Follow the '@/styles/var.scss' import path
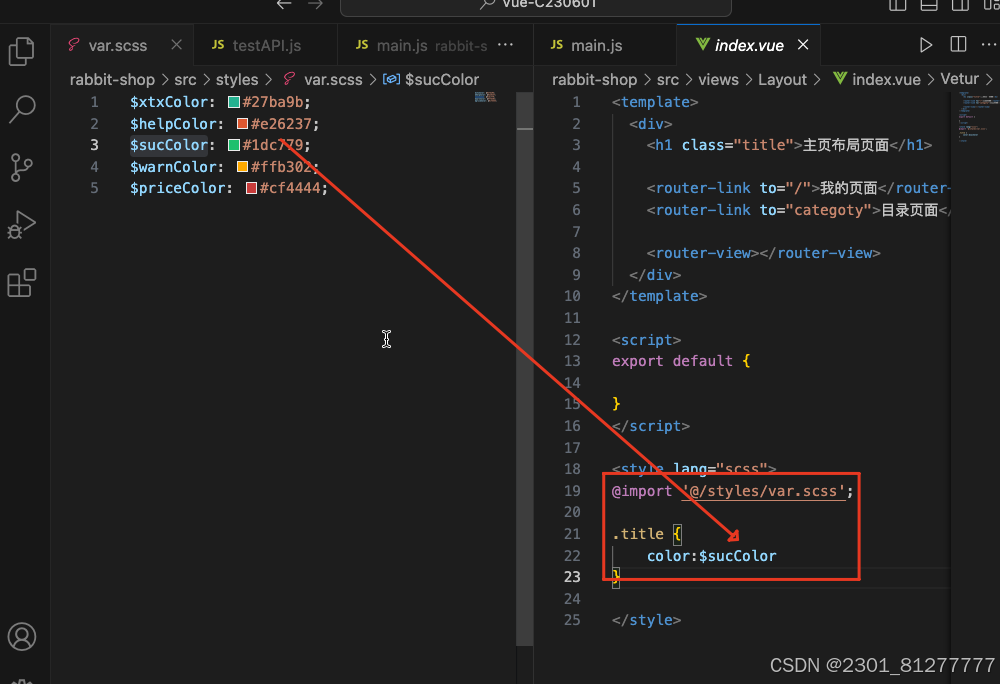Screen dimensions: 1000x684 (764, 491)
